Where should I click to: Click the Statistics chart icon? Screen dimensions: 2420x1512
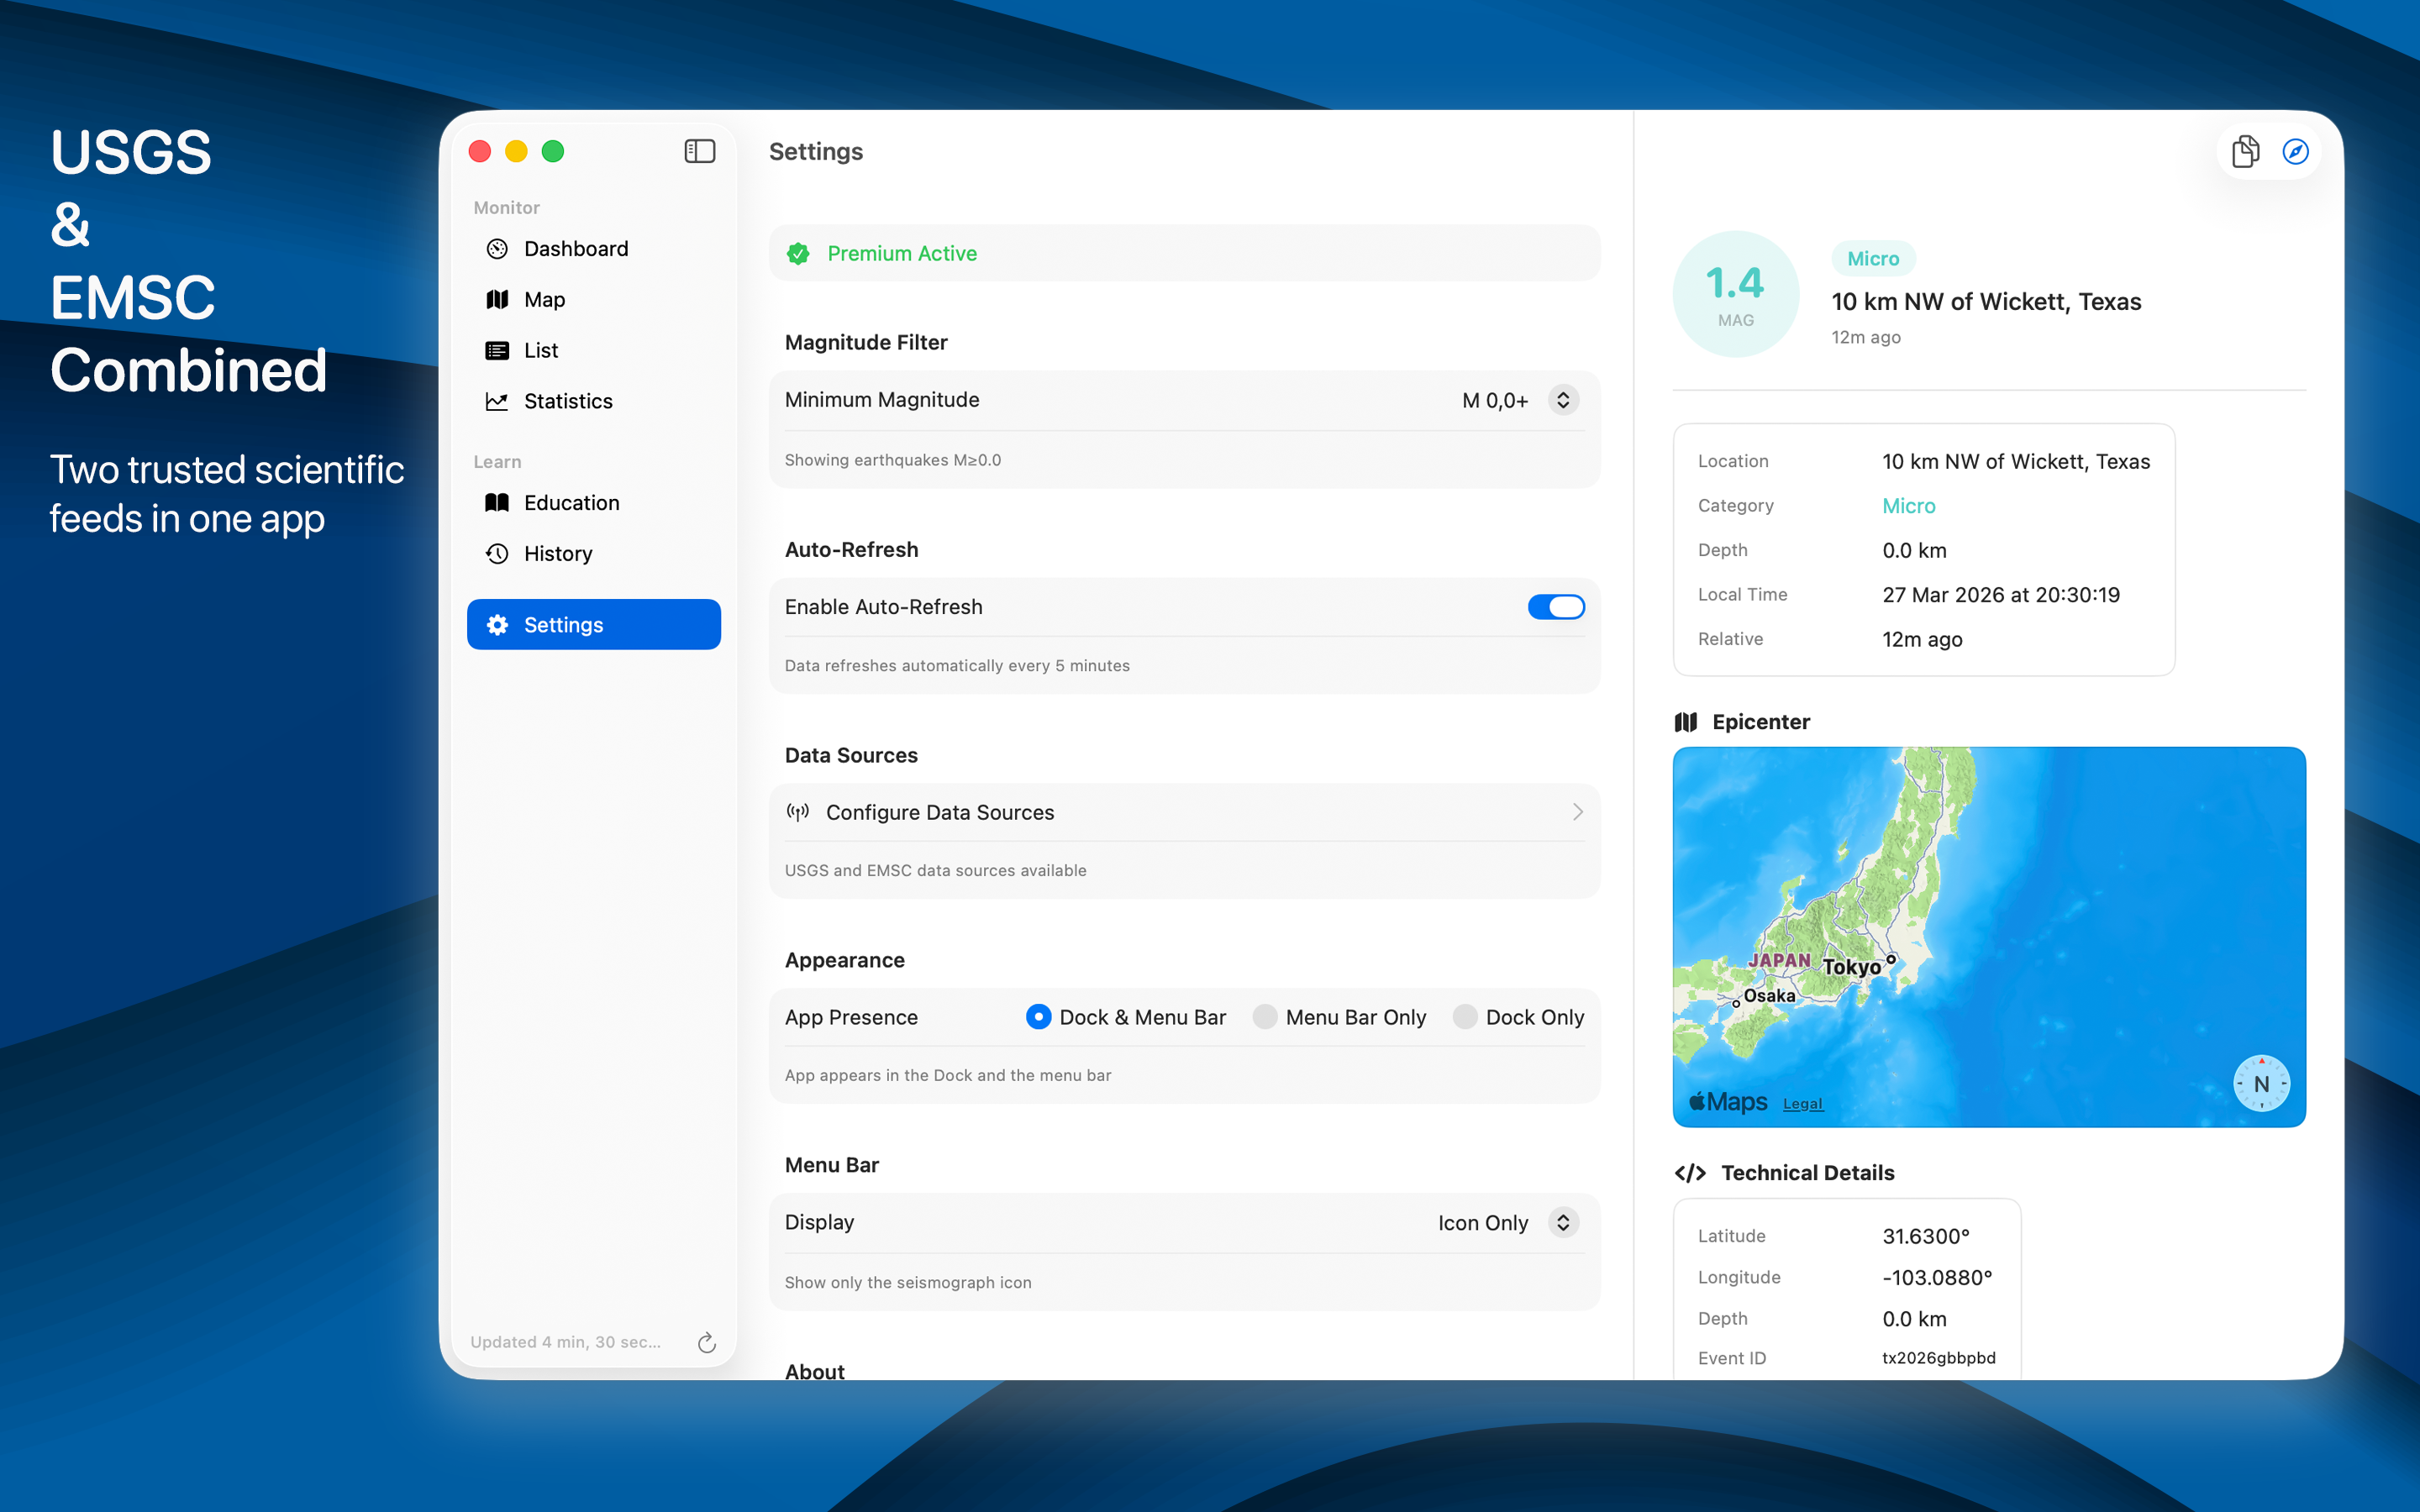click(x=497, y=401)
